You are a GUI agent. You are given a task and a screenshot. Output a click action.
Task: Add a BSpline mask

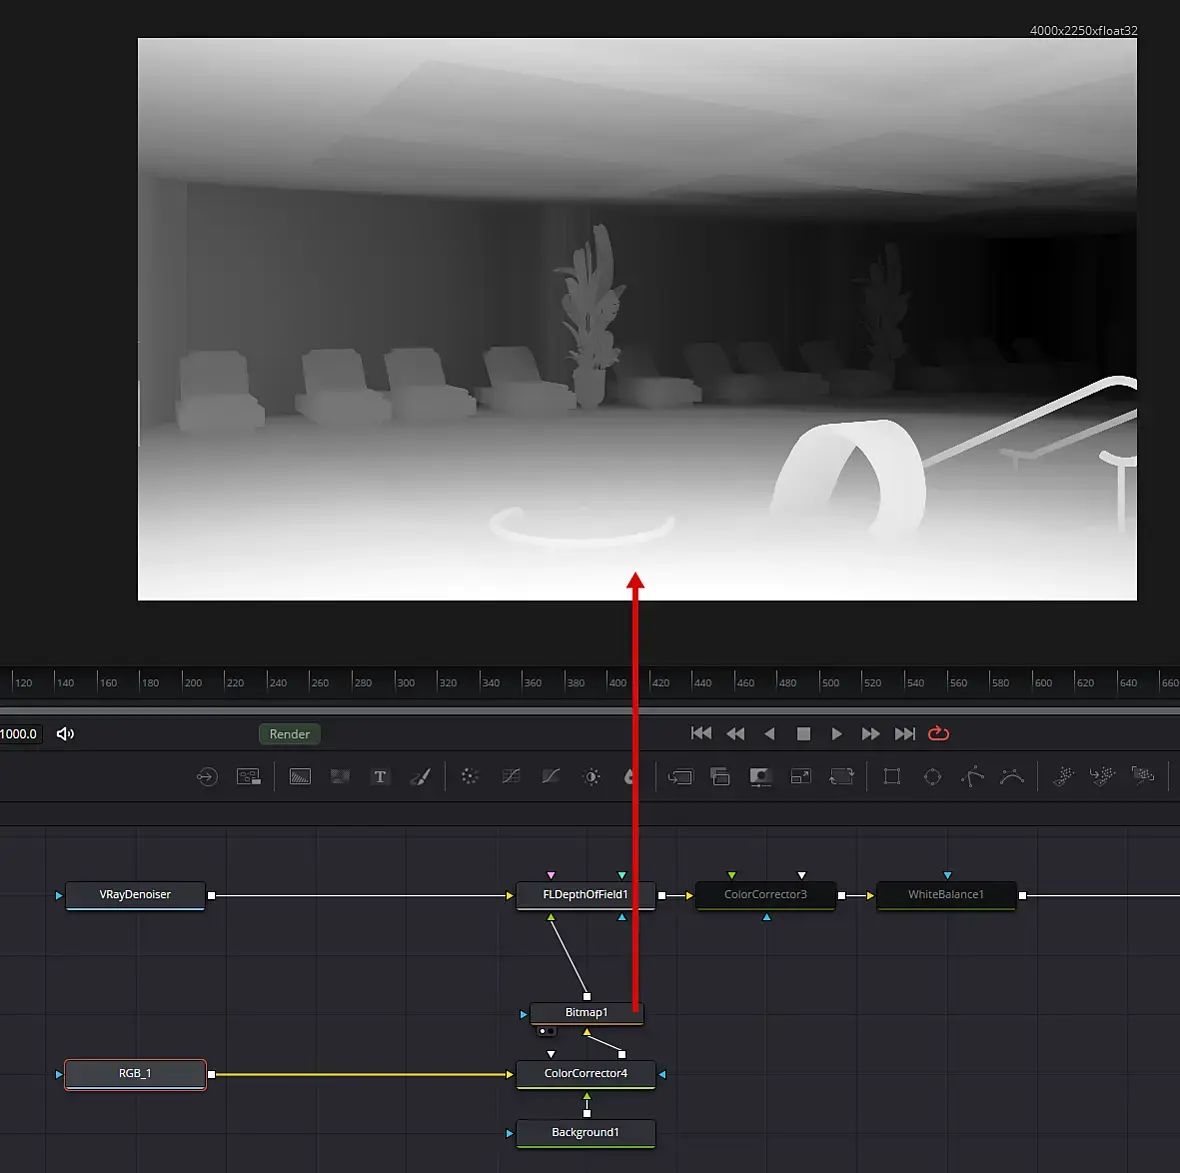pos(1012,776)
